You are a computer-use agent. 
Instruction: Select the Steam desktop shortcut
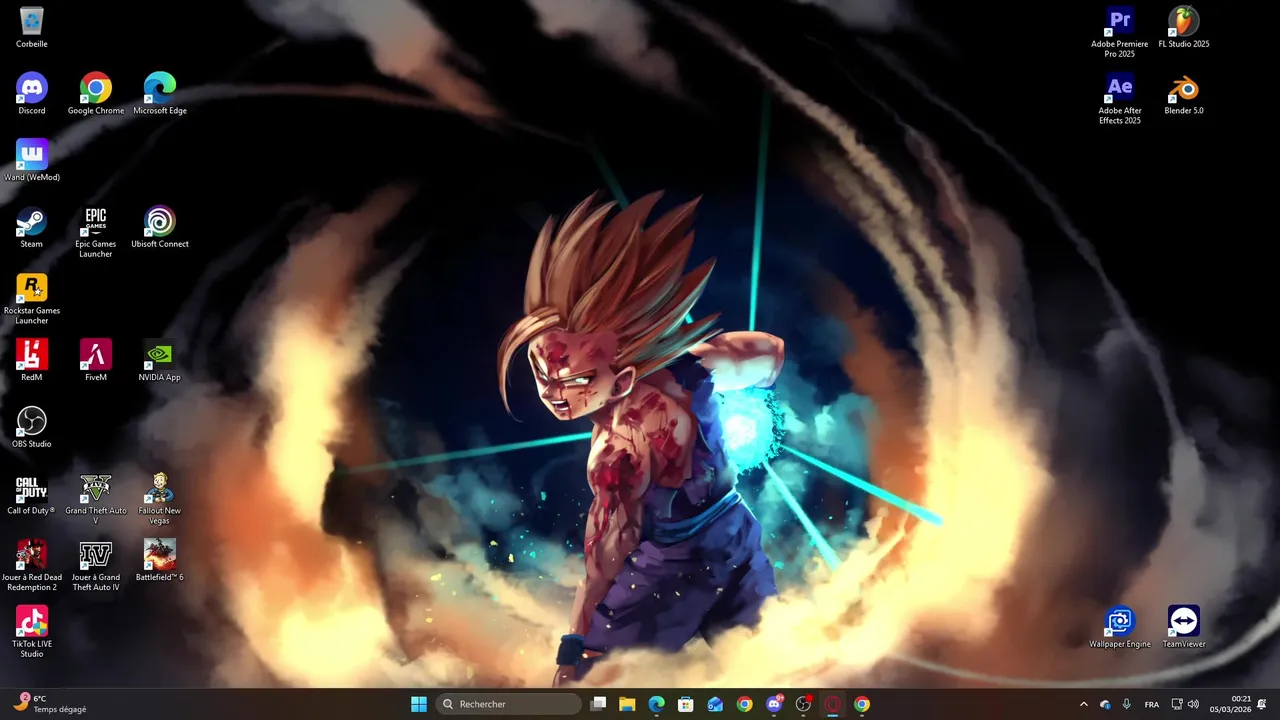32,227
